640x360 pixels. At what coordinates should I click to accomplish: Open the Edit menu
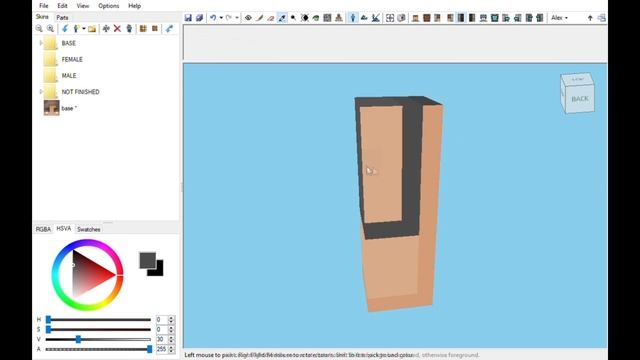[x=62, y=6]
